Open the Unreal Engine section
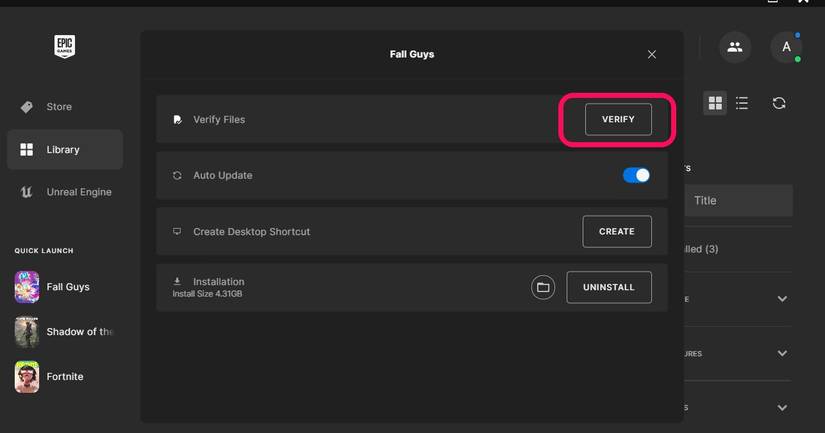Screen dimensions: 825x433 (65, 192)
